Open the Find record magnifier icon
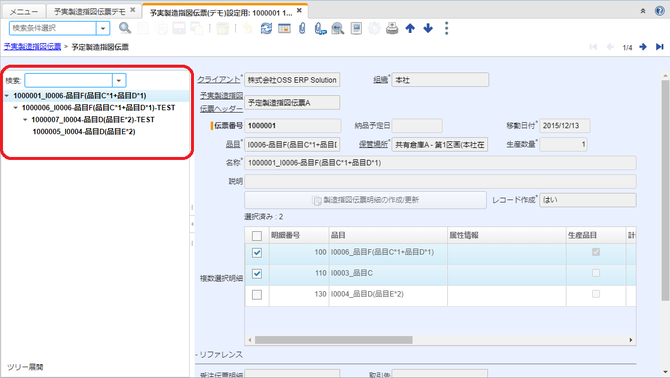The image size is (670, 378). coord(125,28)
